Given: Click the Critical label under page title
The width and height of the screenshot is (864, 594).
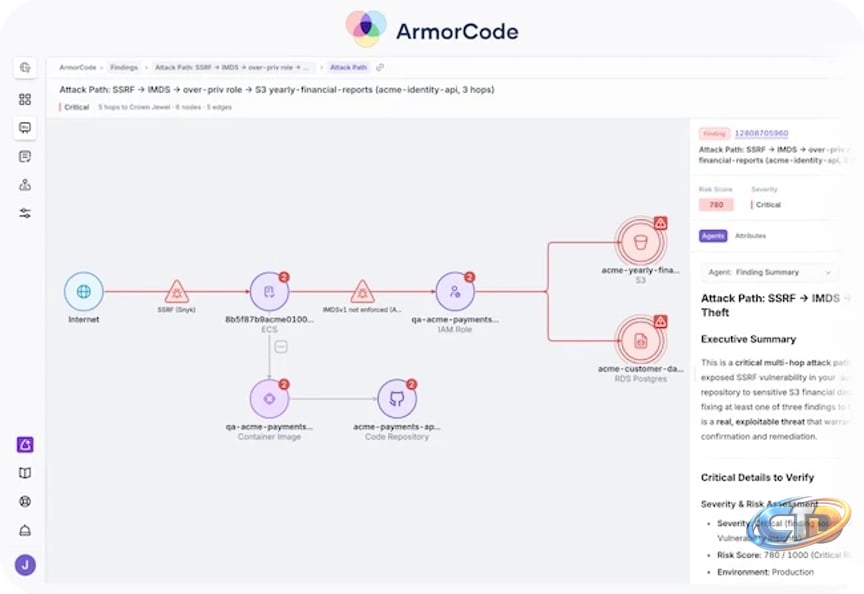Looking at the screenshot, I should tap(77, 107).
